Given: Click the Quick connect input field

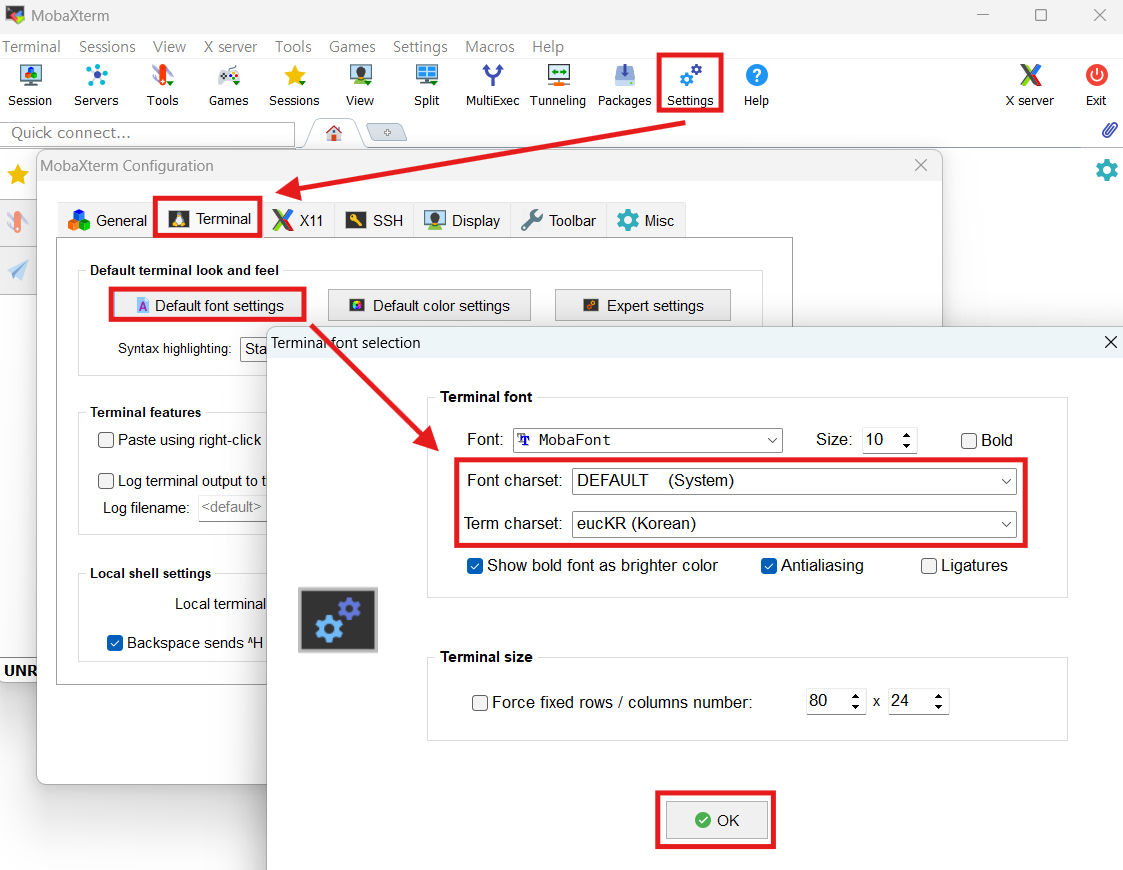Looking at the screenshot, I should click(x=148, y=132).
